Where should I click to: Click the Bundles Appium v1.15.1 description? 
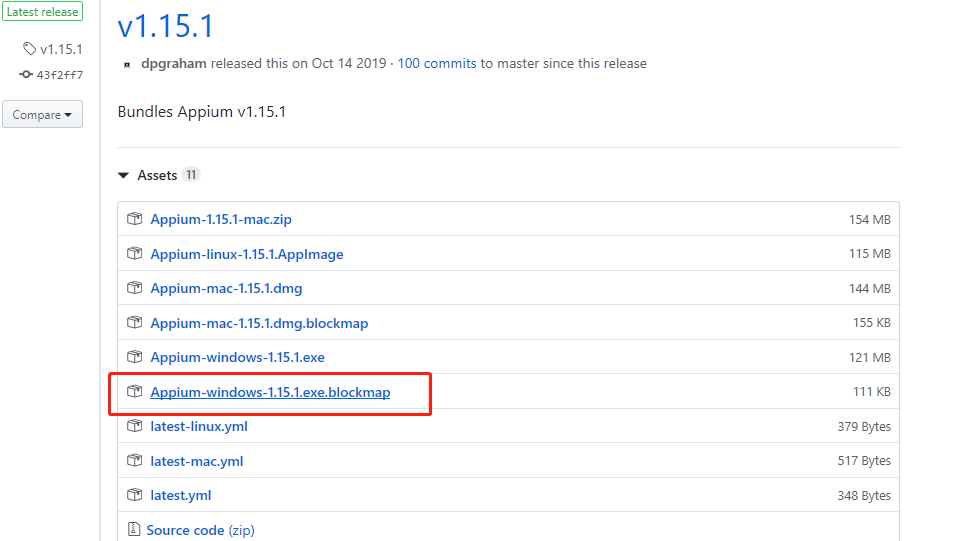(201, 112)
